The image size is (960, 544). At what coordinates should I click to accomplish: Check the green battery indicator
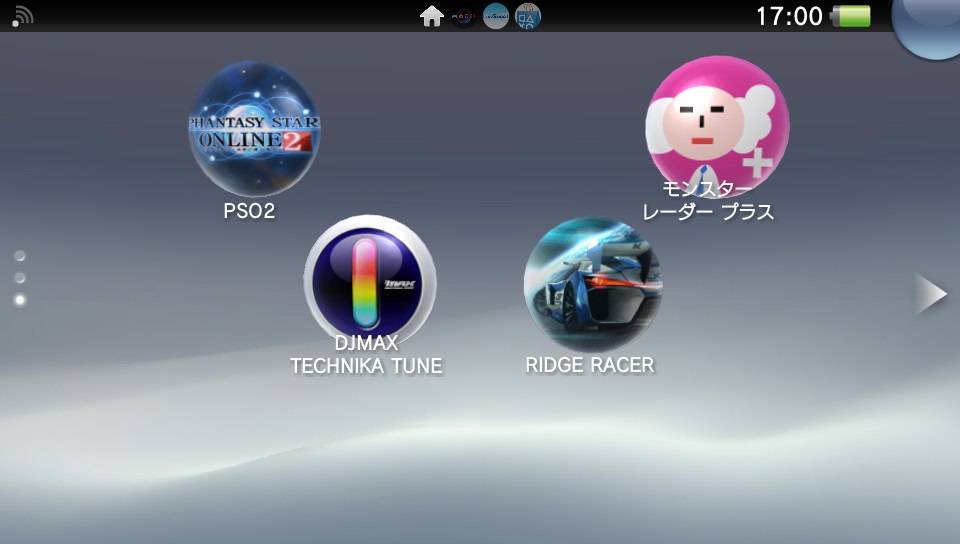coord(851,16)
